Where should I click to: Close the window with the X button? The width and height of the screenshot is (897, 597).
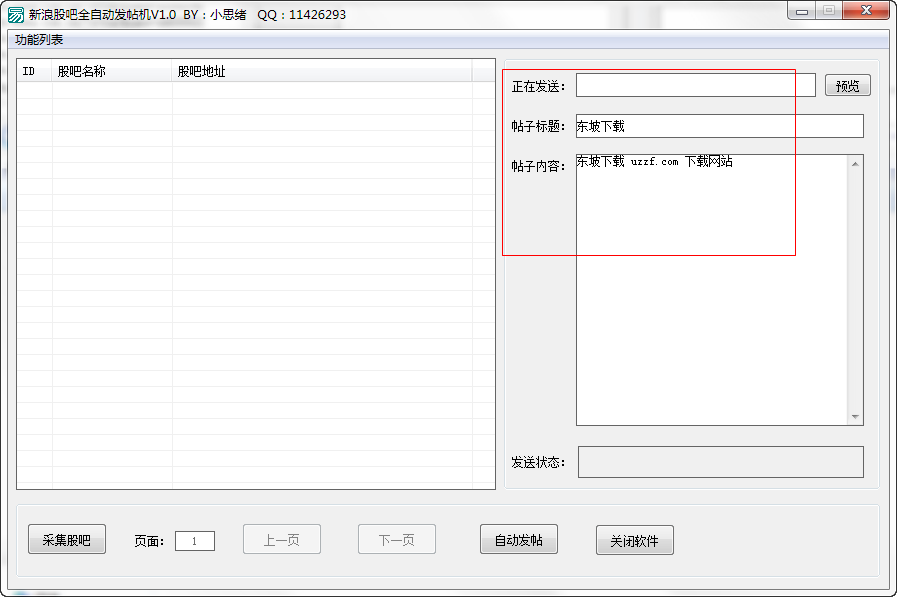coord(866,10)
